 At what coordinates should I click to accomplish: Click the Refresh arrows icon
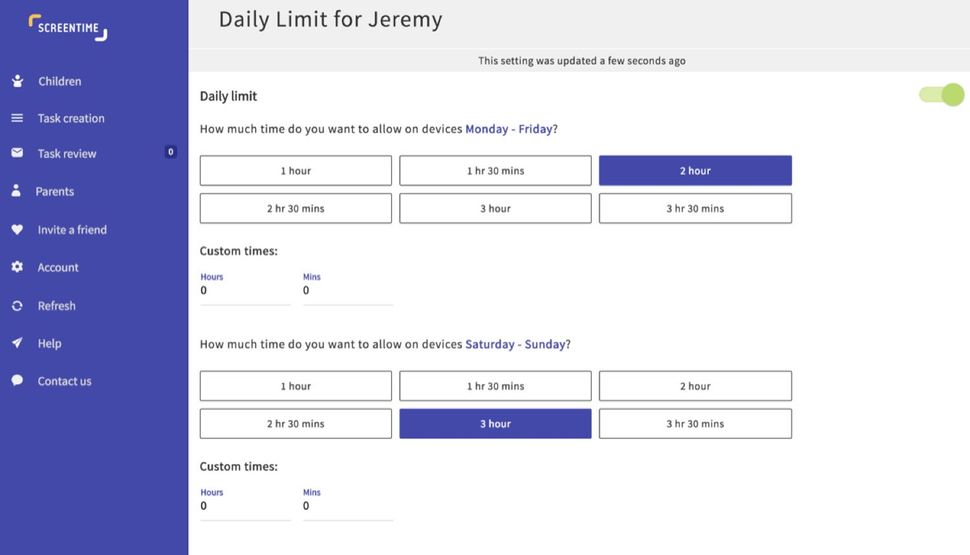point(17,306)
